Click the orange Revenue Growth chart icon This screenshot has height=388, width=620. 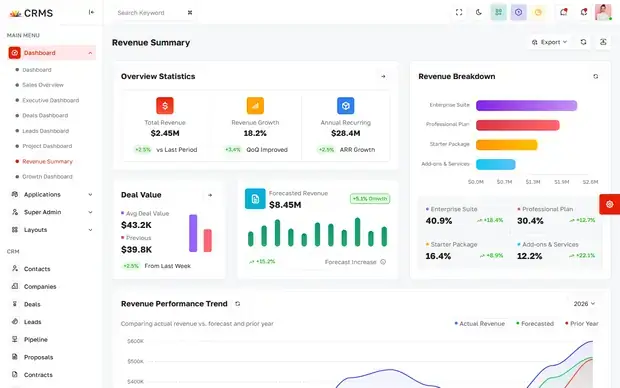[255, 106]
